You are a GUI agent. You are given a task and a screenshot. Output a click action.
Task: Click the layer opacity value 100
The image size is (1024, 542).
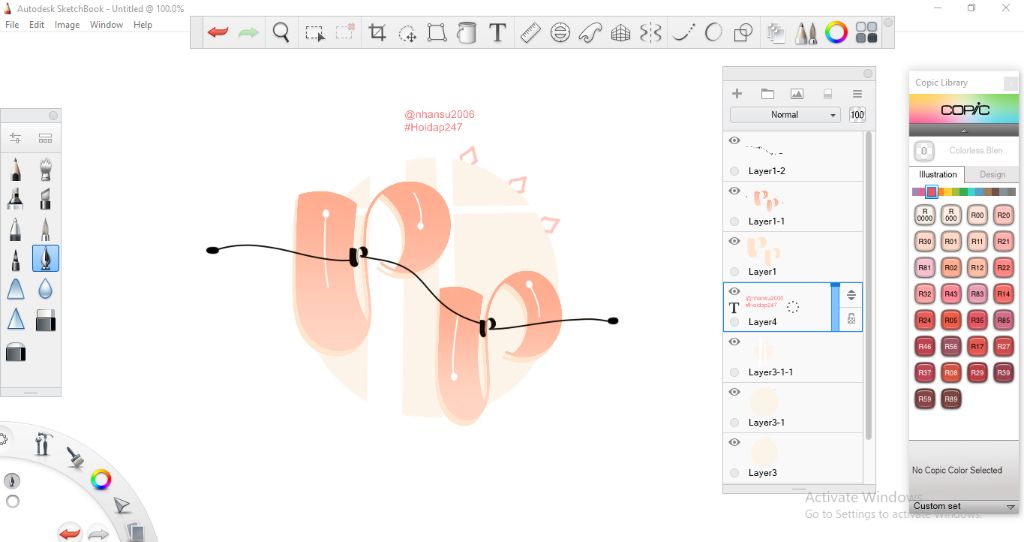click(857, 114)
